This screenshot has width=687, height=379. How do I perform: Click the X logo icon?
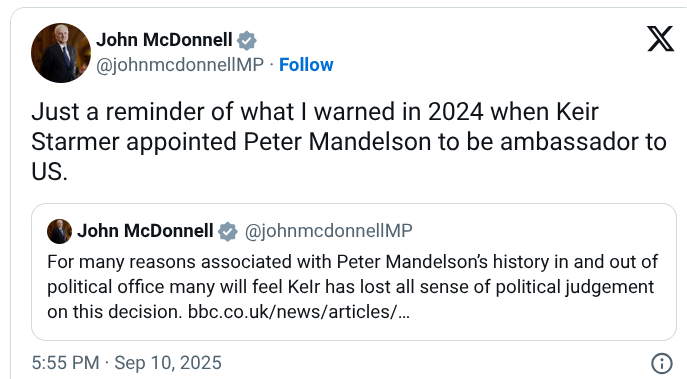pyautogui.click(x=660, y=39)
